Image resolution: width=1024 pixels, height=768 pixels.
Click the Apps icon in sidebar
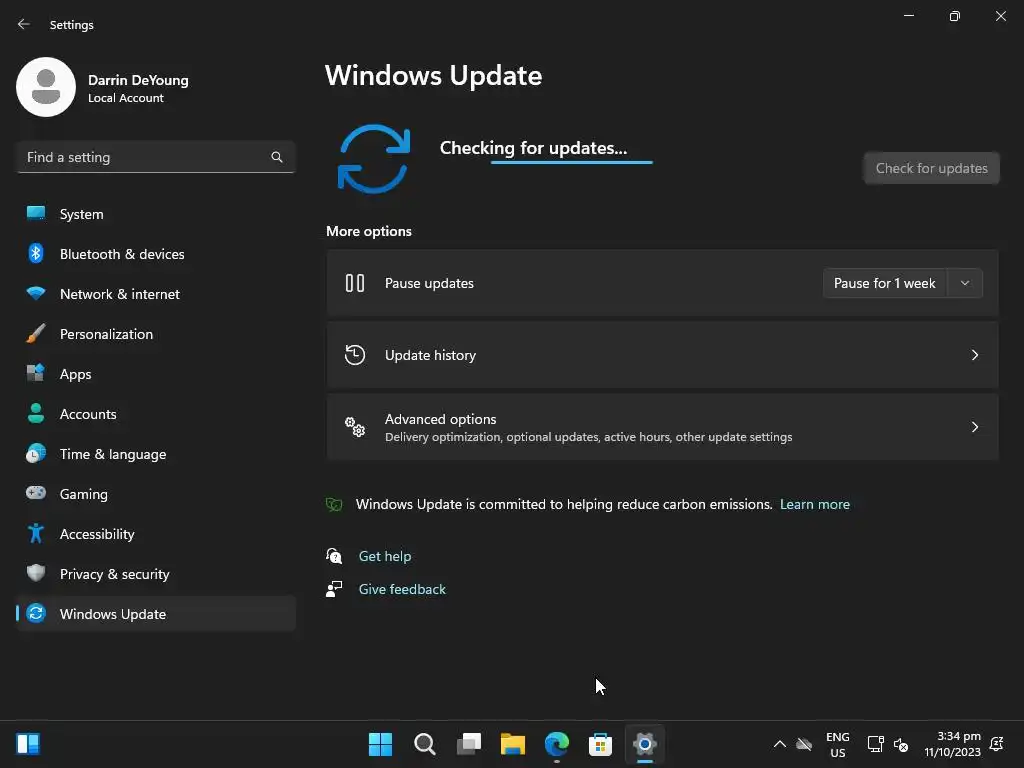point(36,374)
